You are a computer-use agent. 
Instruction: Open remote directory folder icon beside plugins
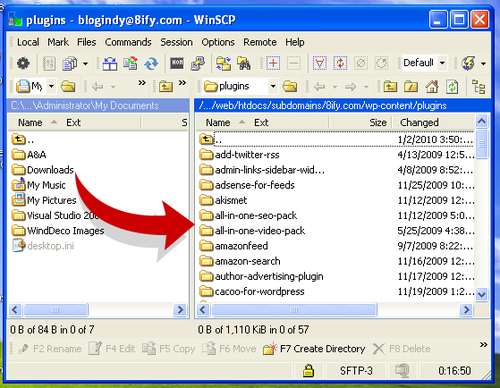click(x=290, y=87)
